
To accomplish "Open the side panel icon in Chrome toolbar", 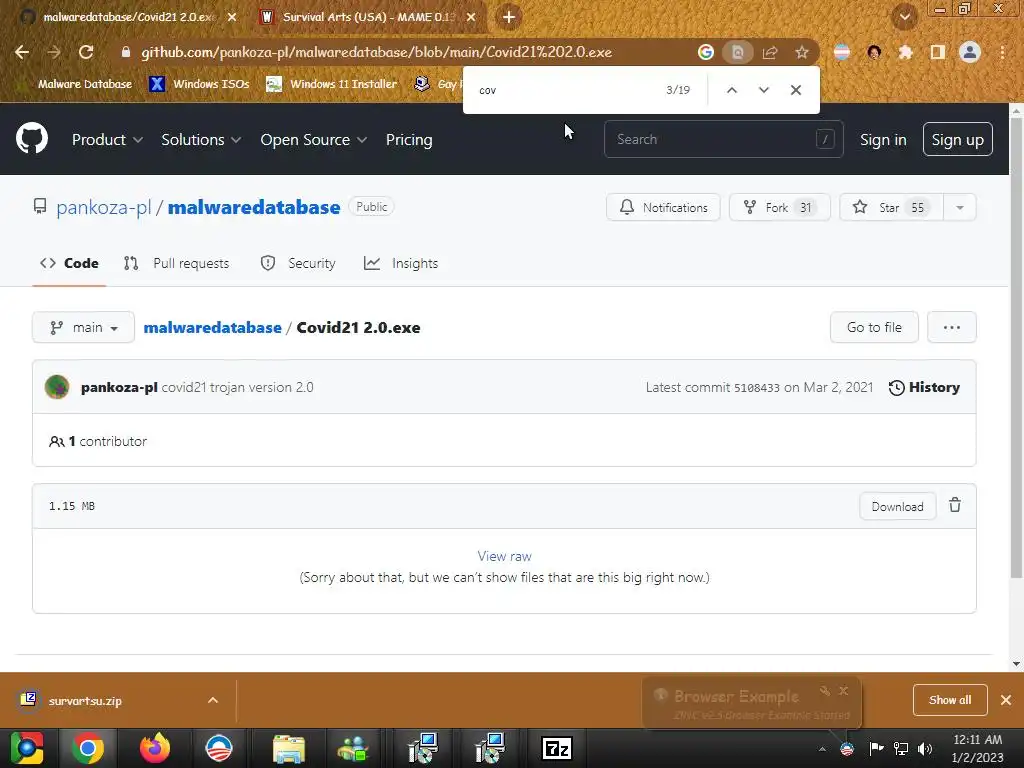I will pyautogui.click(x=938, y=52).
